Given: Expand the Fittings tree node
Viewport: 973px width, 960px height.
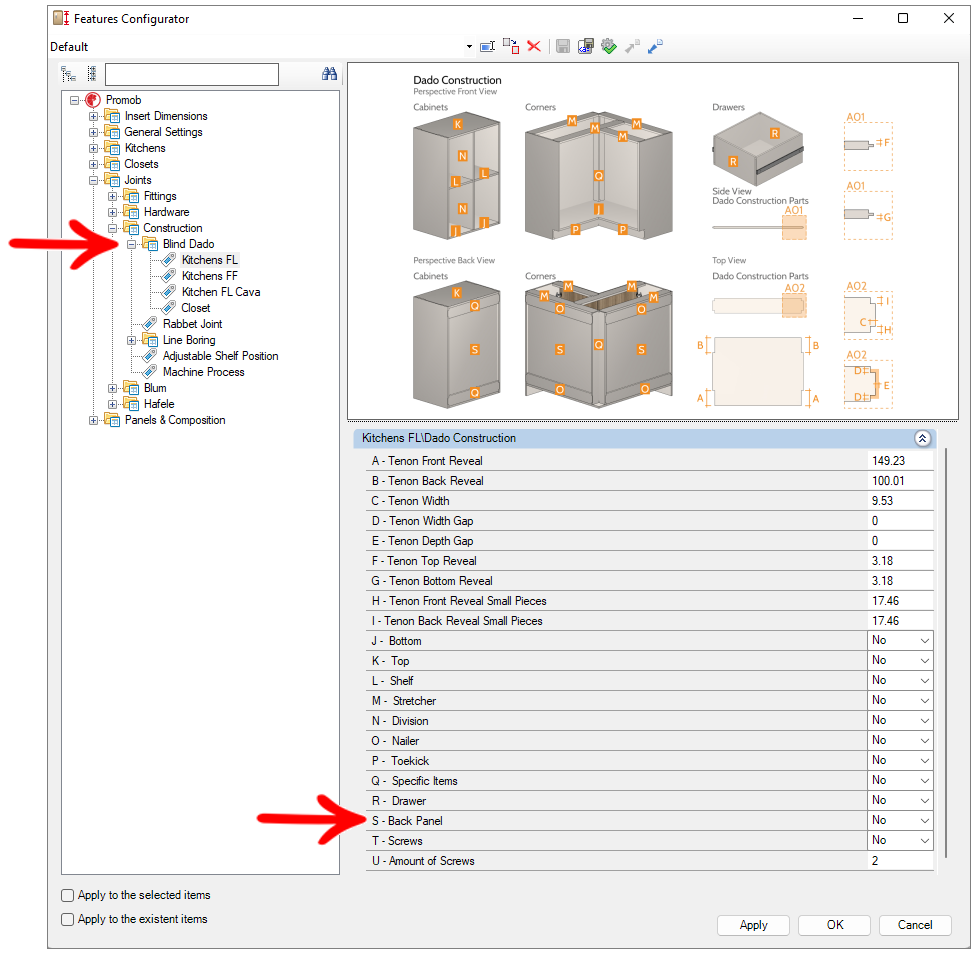Looking at the screenshot, I should tap(112, 196).
